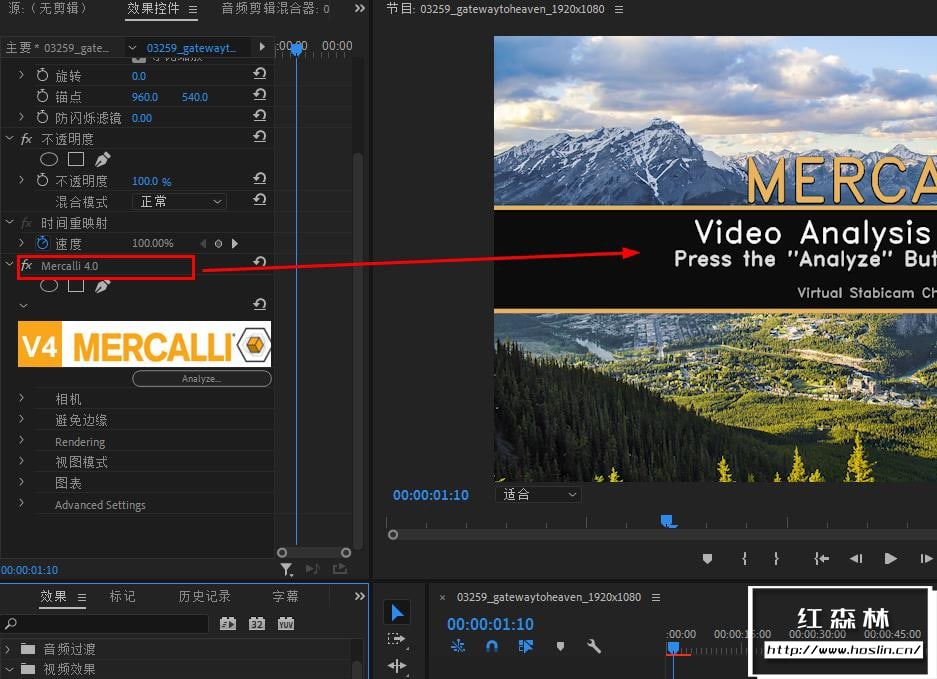Add marker in the program monitor
This screenshot has width=937, height=679.
[x=708, y=559]
